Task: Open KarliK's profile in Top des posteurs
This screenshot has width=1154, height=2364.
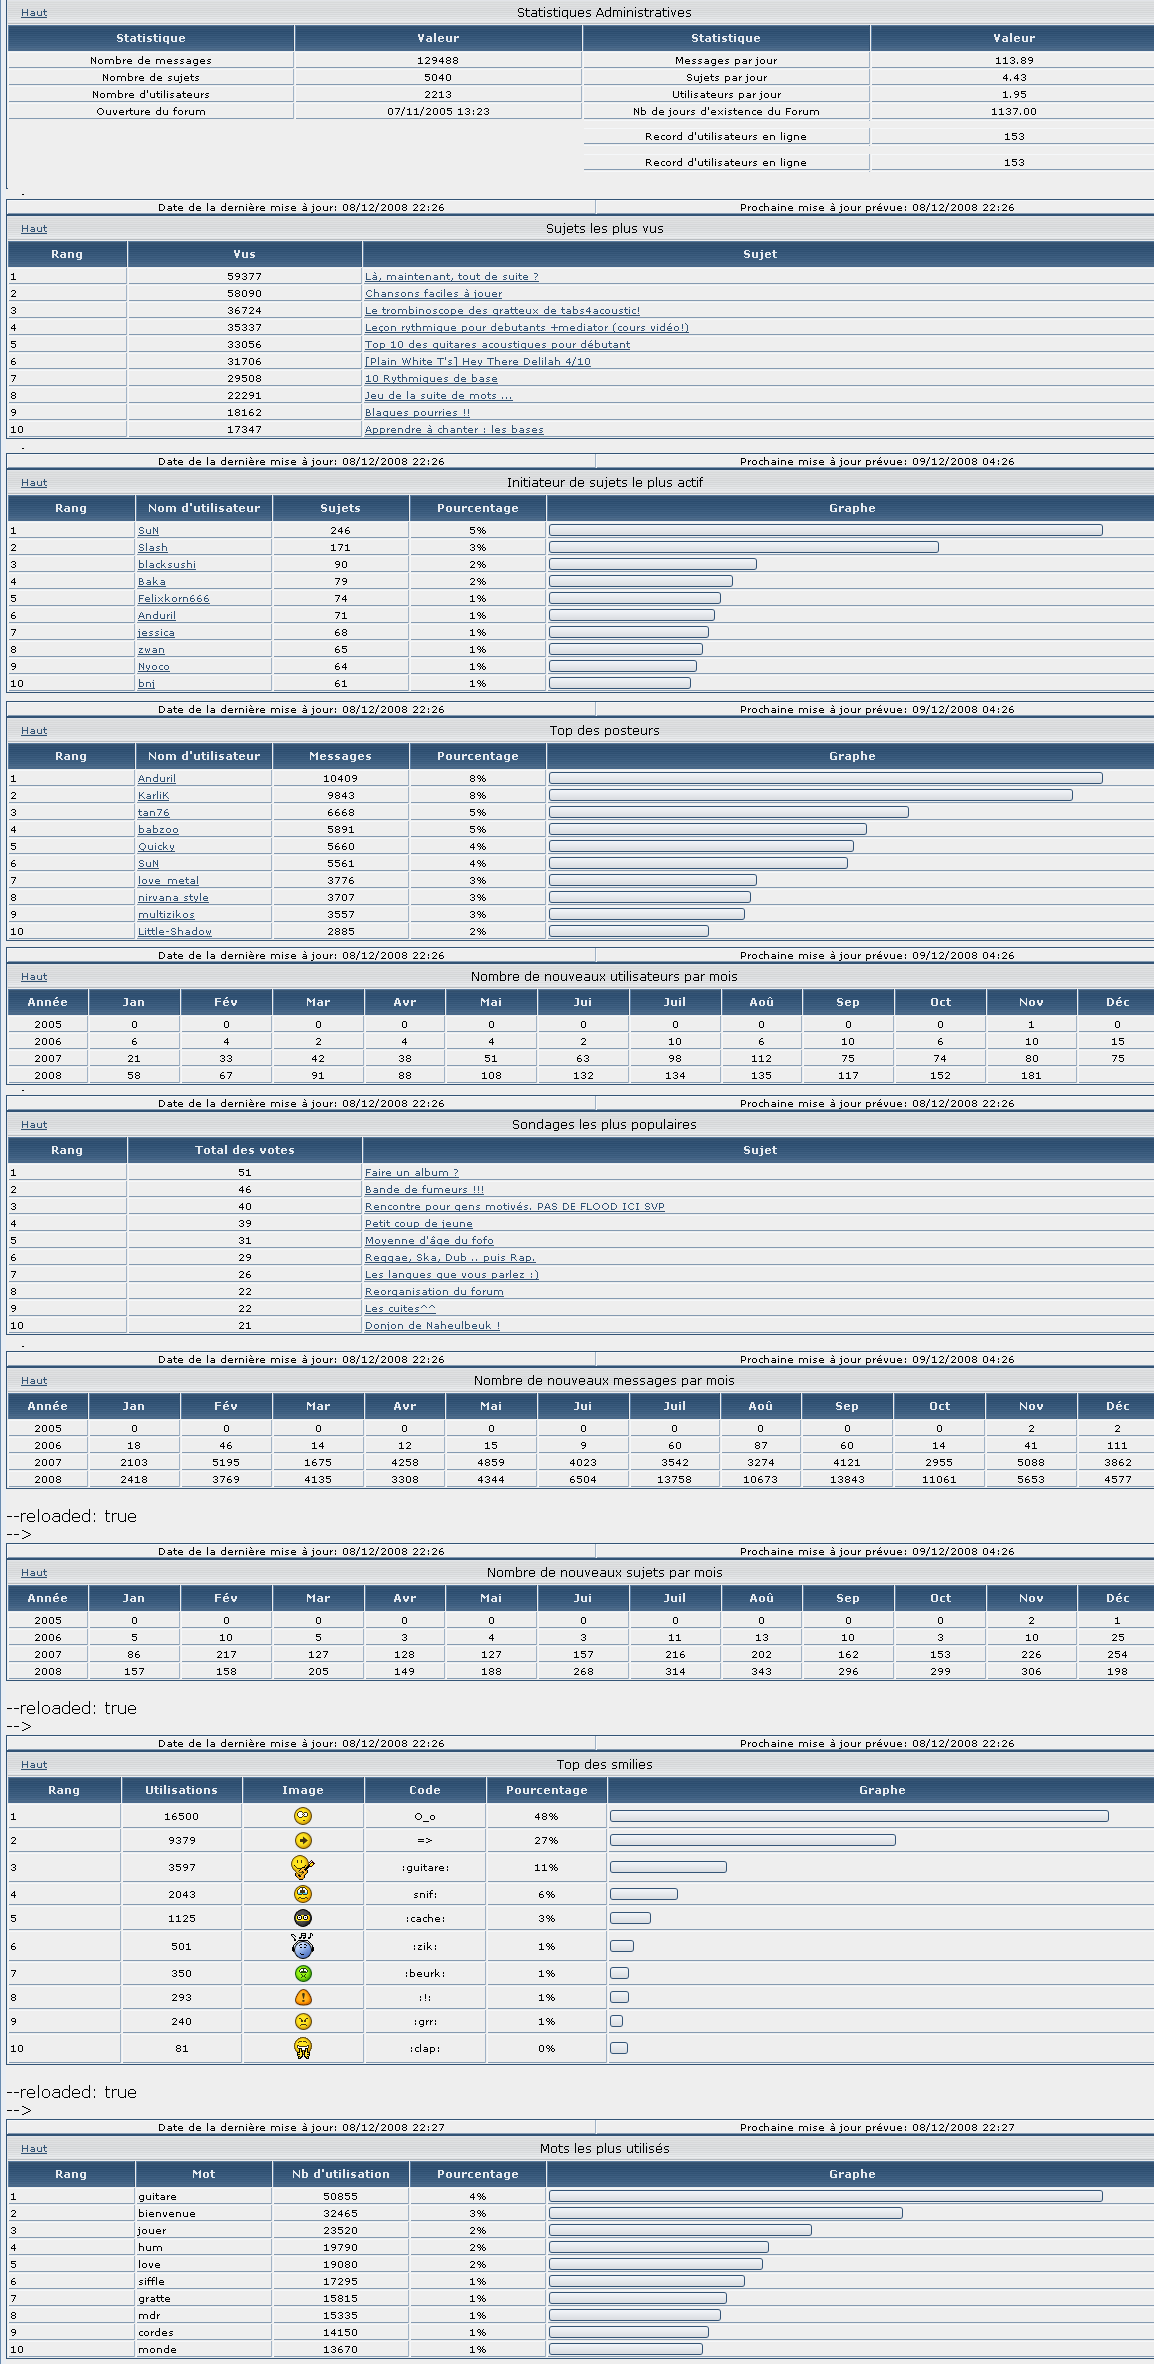Action: [154, 796]
